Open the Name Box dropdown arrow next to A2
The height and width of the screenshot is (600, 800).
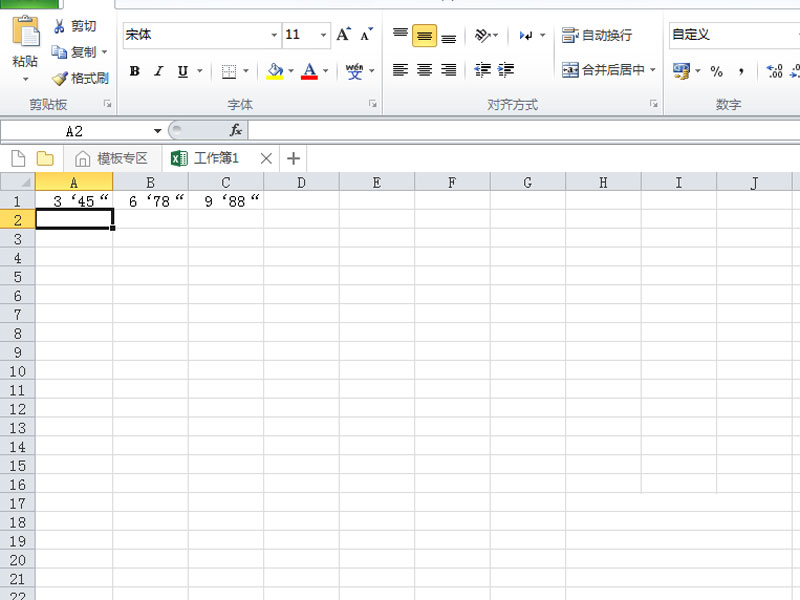(157, 131)
